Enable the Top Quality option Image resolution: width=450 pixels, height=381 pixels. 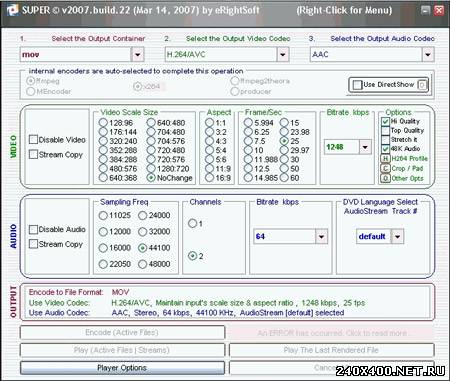(x=385, y=131)
